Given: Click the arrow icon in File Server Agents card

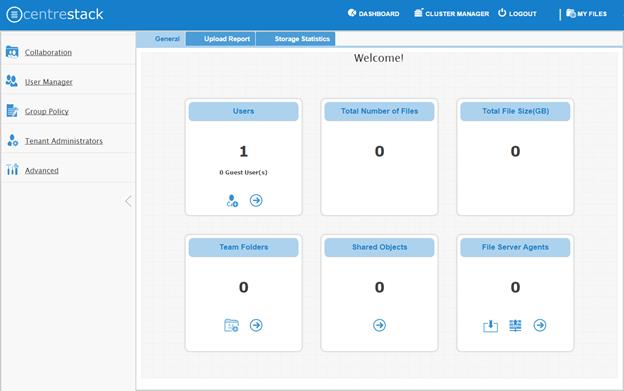Looking at the screenshot, I should [x=540, y=325].
